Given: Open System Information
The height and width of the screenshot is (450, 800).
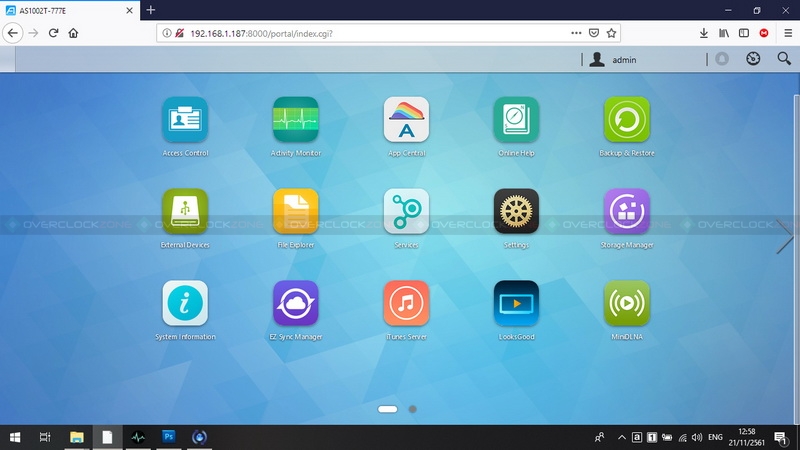Looking at the screenshot, I should coord(185,303).
